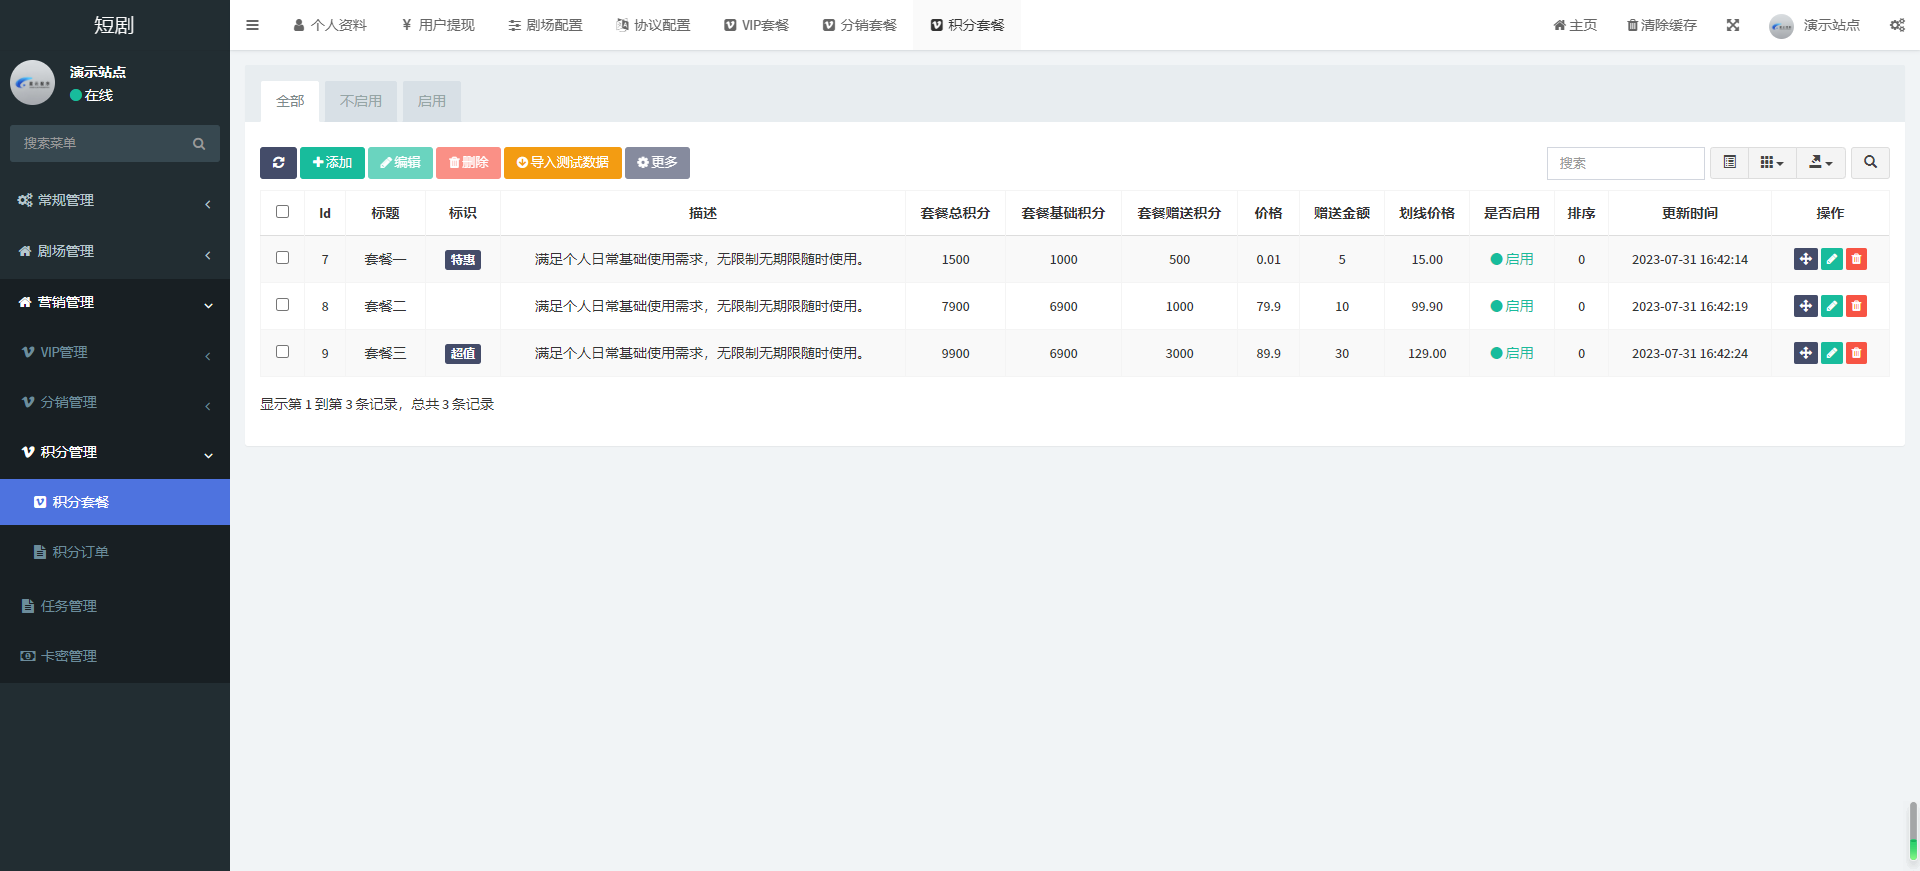Click the fullscreen expand icon in header
The height and width of the screenshot is (871, 1920).
click(1733, 25)
